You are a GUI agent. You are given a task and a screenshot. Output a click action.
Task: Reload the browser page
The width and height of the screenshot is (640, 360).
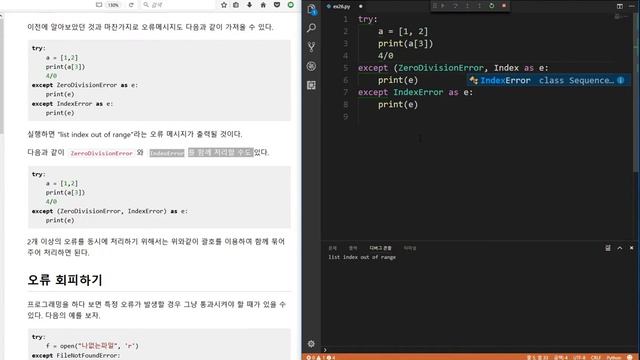131,5
